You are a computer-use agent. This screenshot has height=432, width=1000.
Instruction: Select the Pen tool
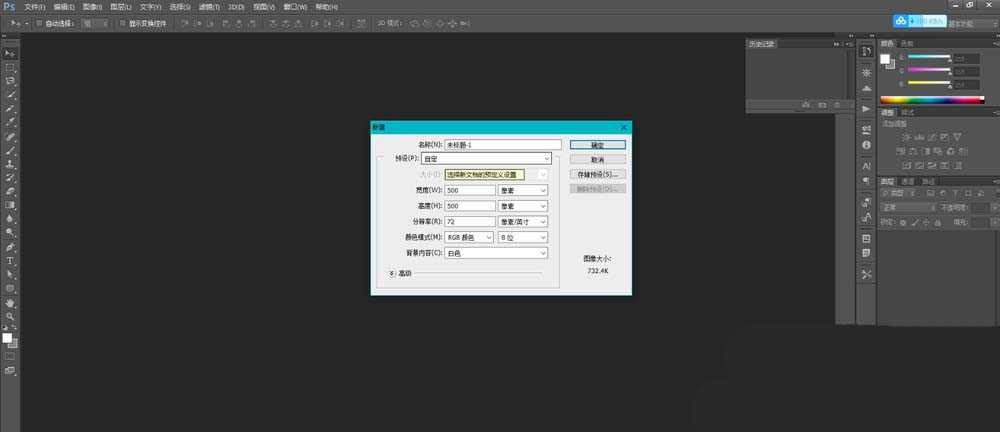click(x=10, y=247)
